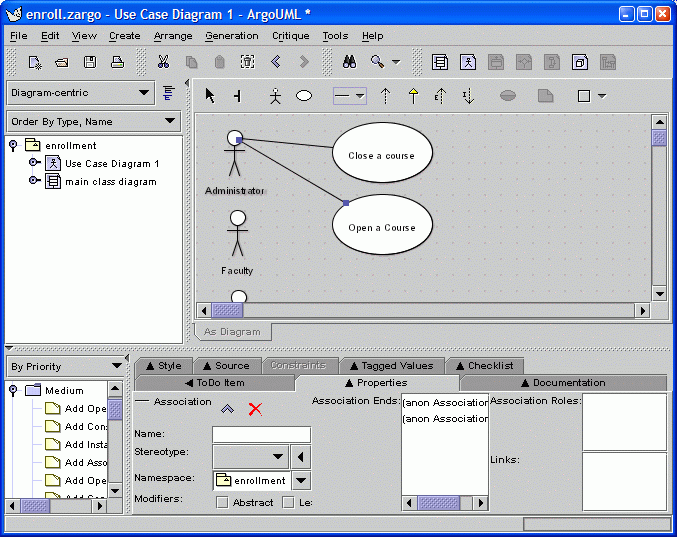Select the Generalization arrow tool
Screen dimensions: 677x537
(413, 96)
